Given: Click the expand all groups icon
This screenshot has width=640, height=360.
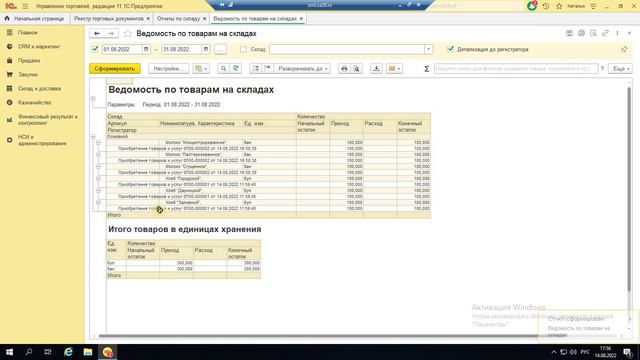Looking at the screenshot, I should tap(267, 69).
